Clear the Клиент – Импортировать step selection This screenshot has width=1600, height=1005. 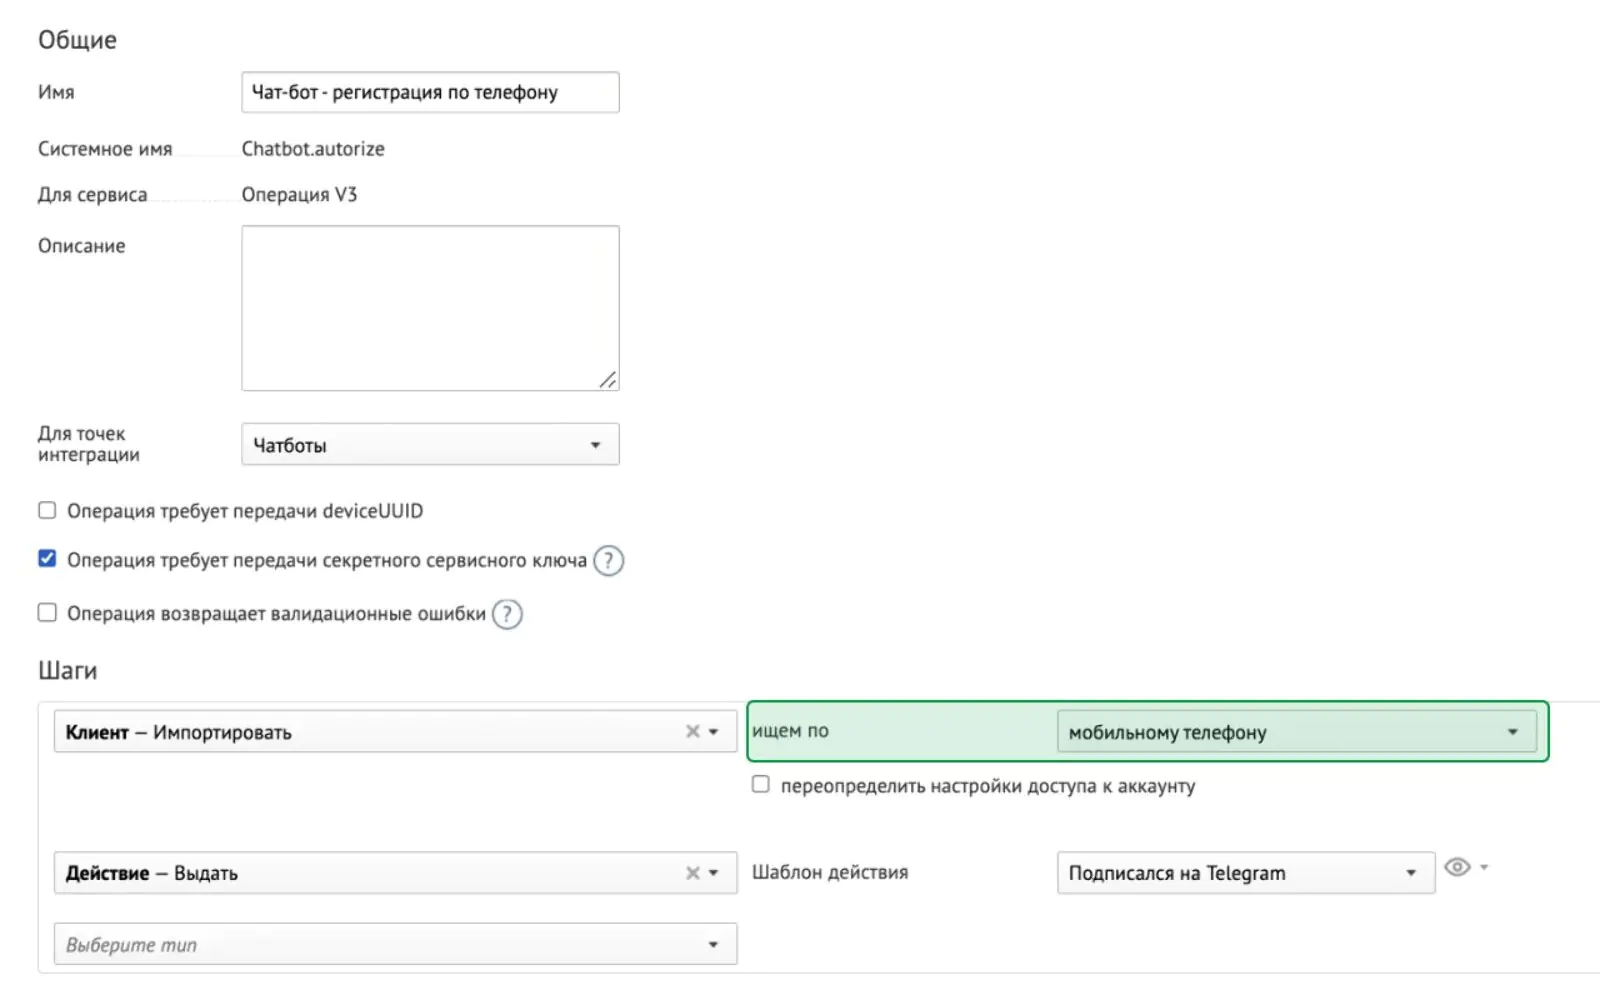coord(692,732)
